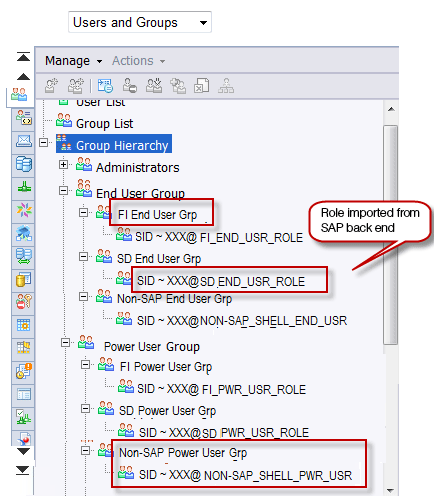Click the key access icon in the sidebar
Viewport: 434px width, 496px height.
(x=24, y=302)
